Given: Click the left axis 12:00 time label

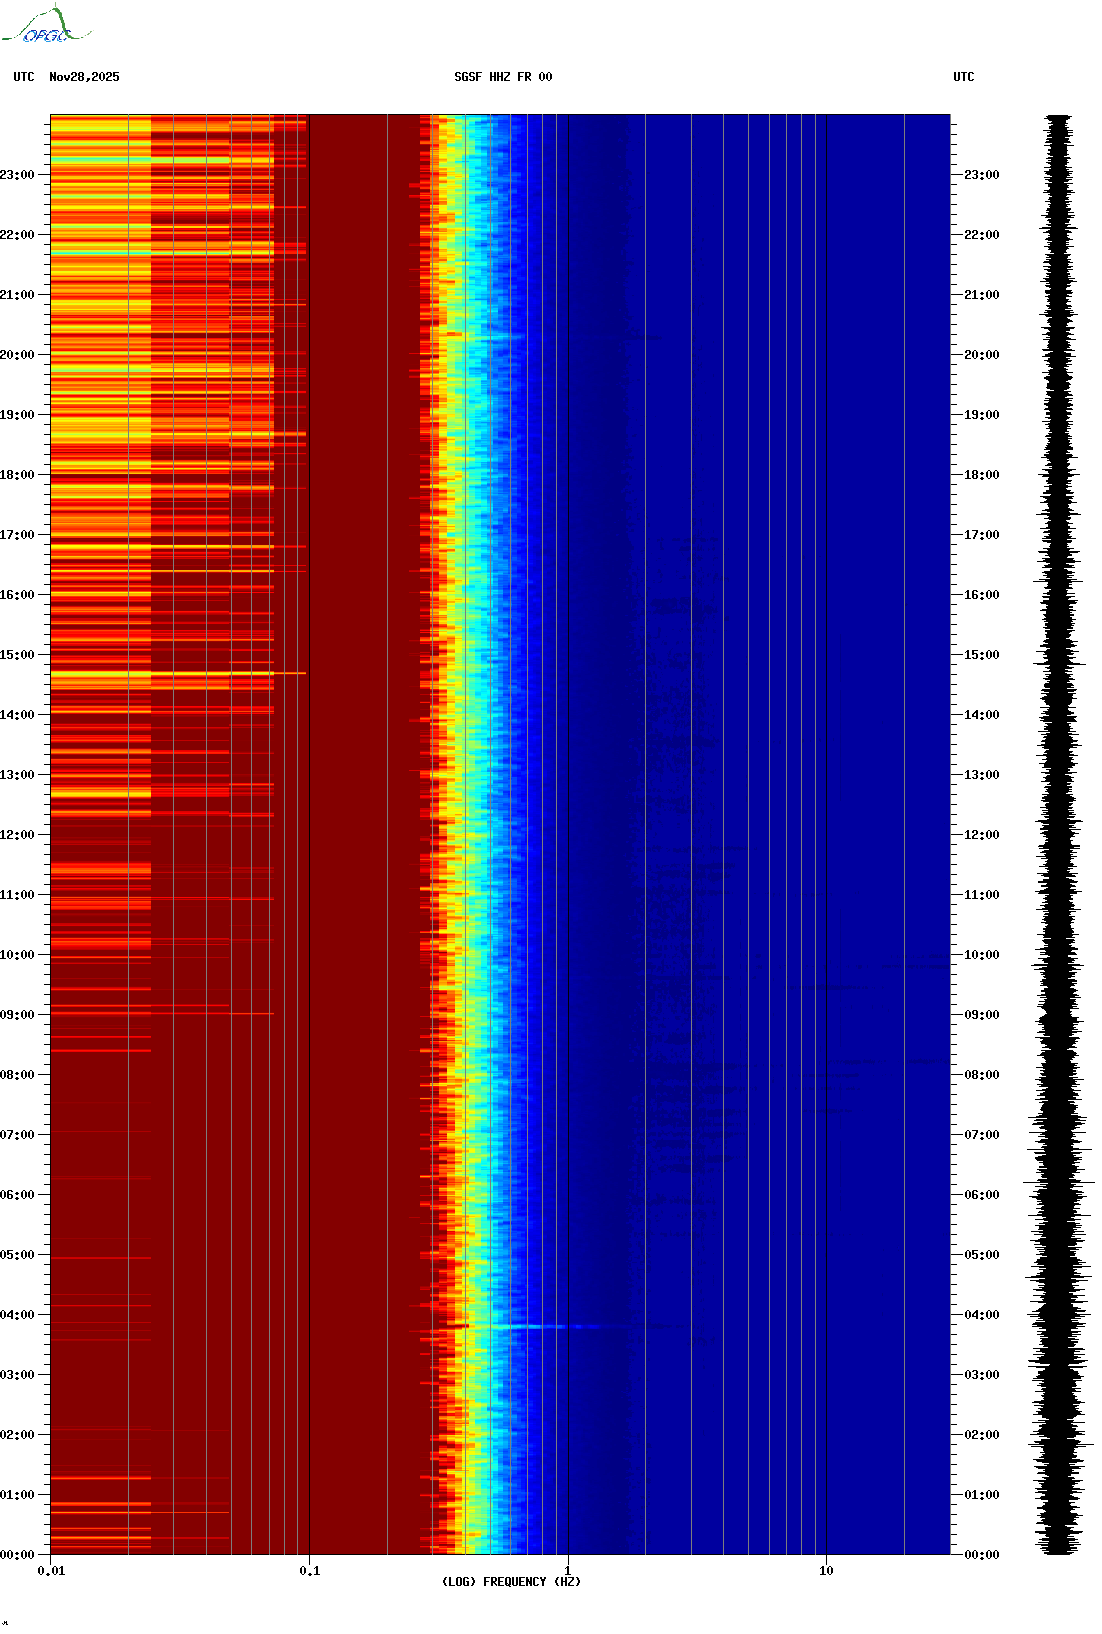Looking at the screenshot, I should 17,835.
